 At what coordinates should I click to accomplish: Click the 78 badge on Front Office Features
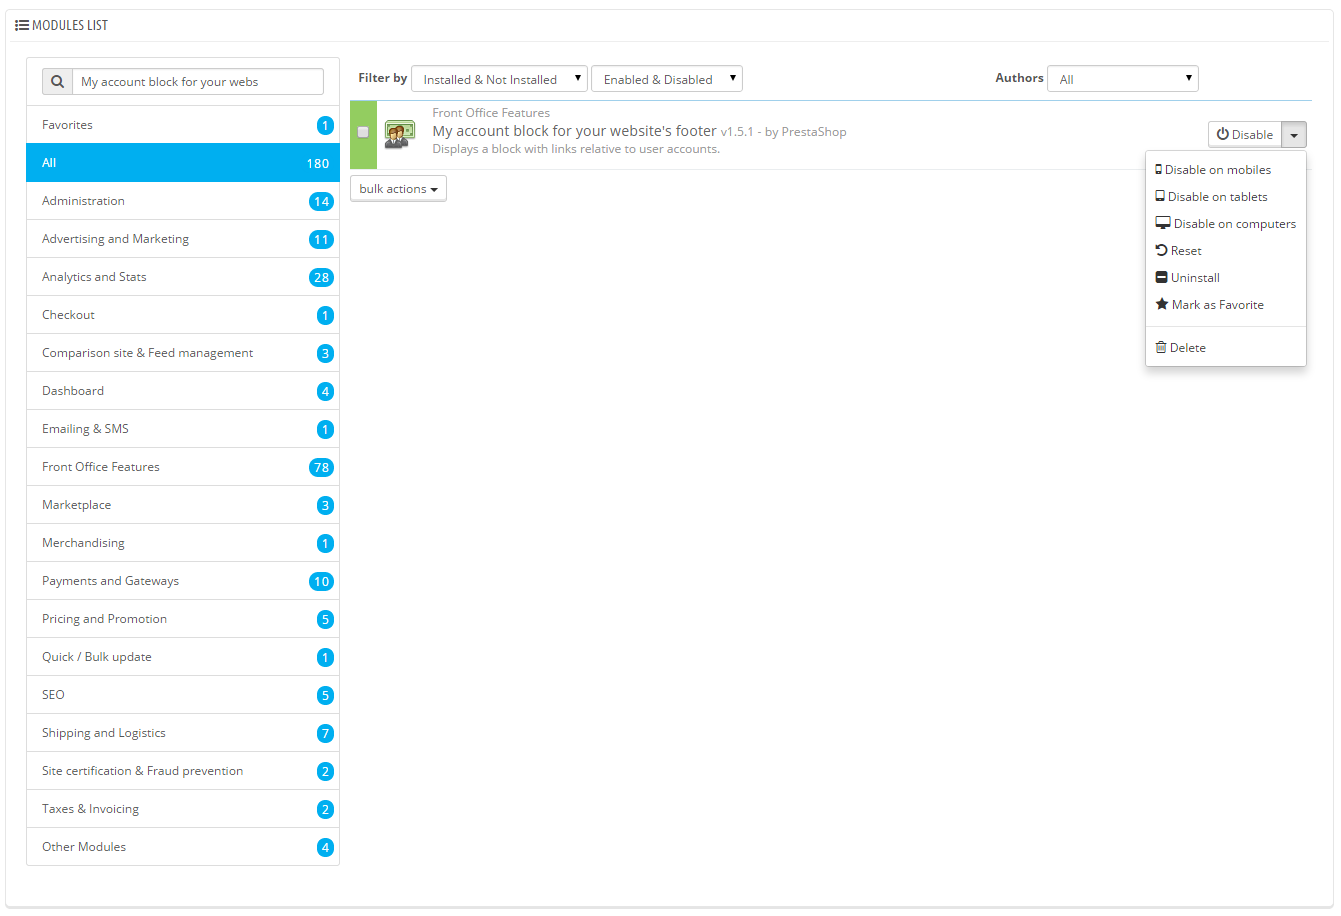tap(321, 467)
